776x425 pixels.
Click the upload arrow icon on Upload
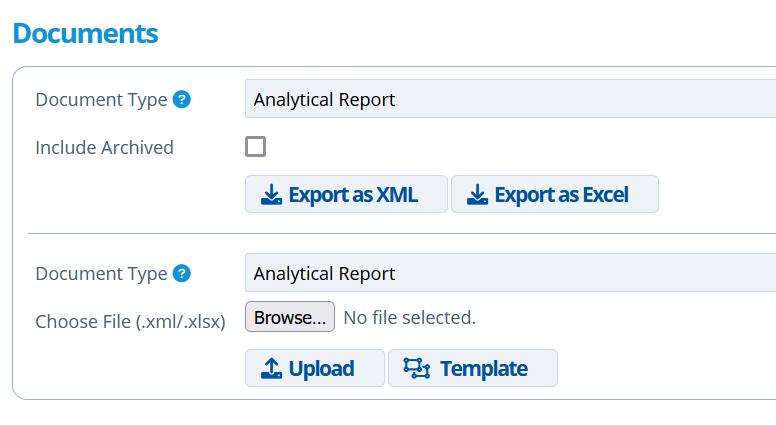coord(271,369)
